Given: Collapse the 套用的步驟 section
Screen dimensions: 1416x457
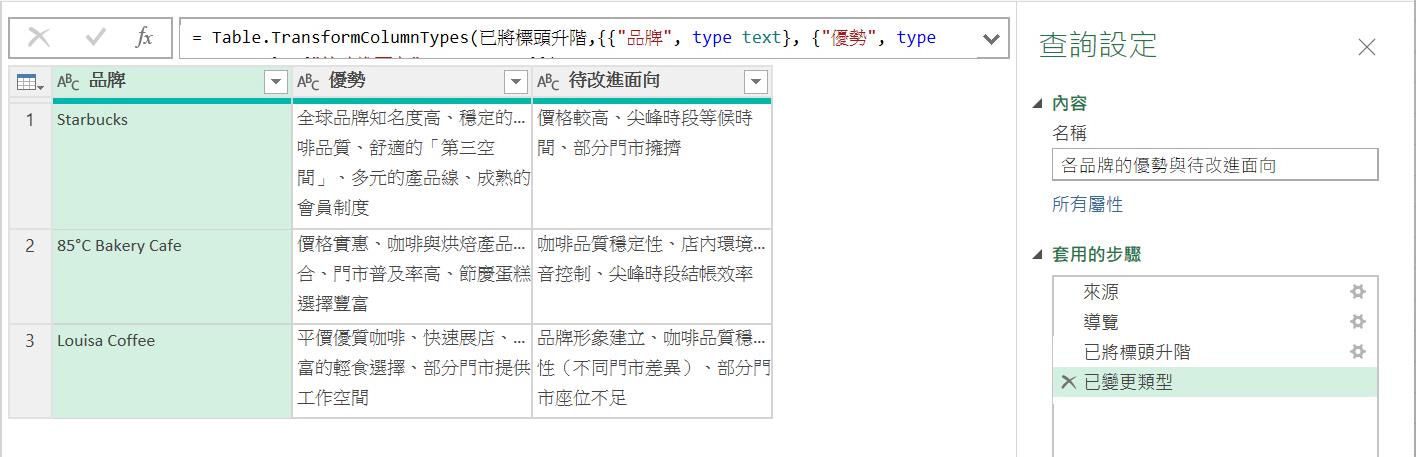Looking at the screenshot, I should [1038, 254].
